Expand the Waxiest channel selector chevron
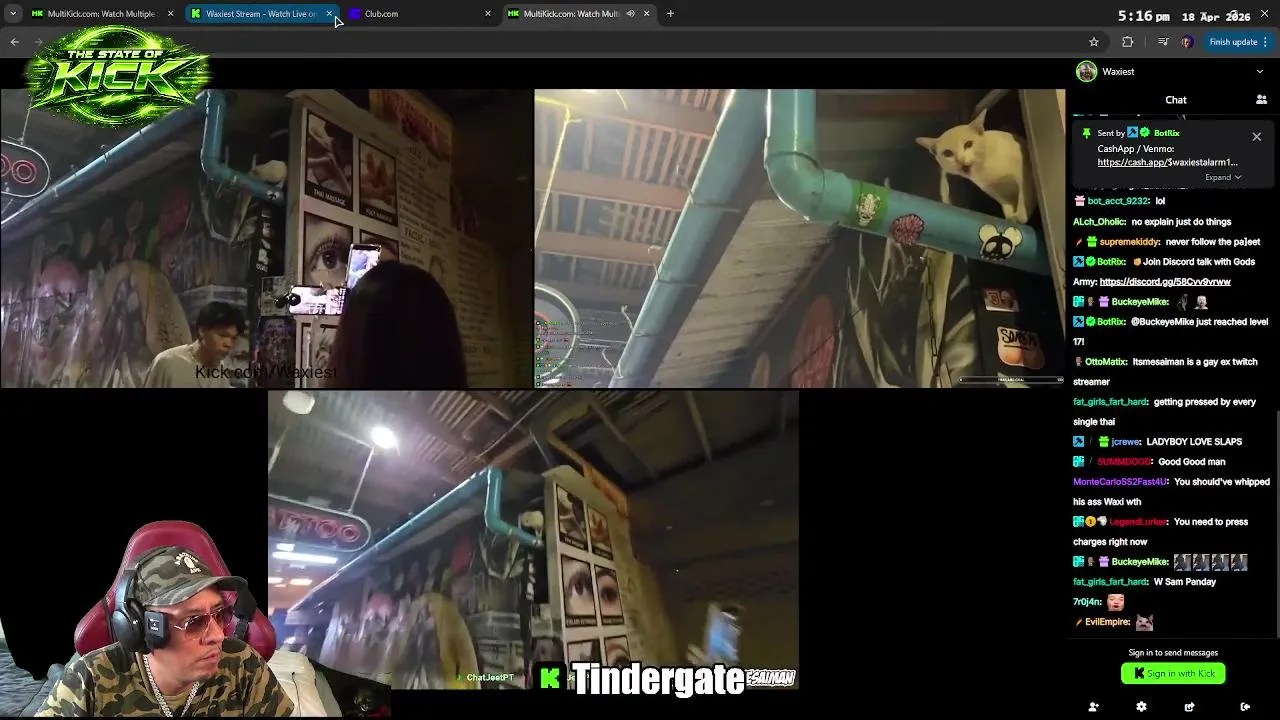This screenshot has height=720, width=1280. click(1260, 72)
